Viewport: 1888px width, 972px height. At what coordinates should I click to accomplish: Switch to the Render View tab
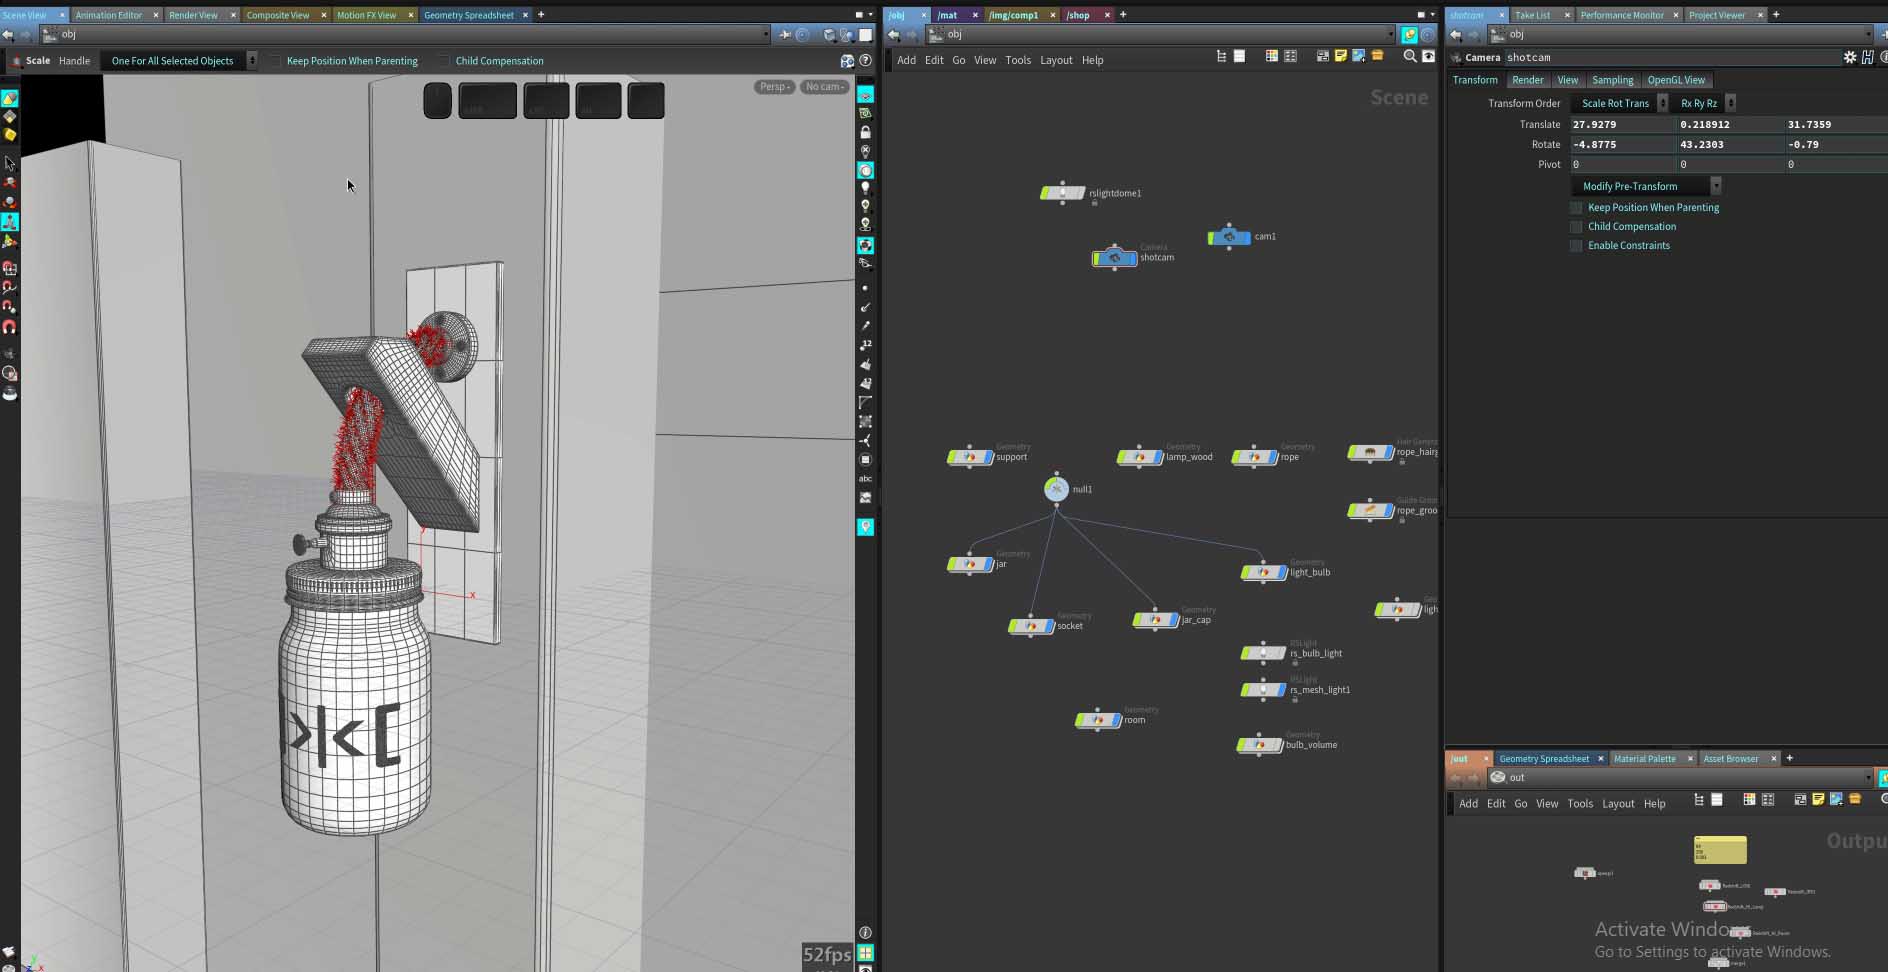coord(193,15)
